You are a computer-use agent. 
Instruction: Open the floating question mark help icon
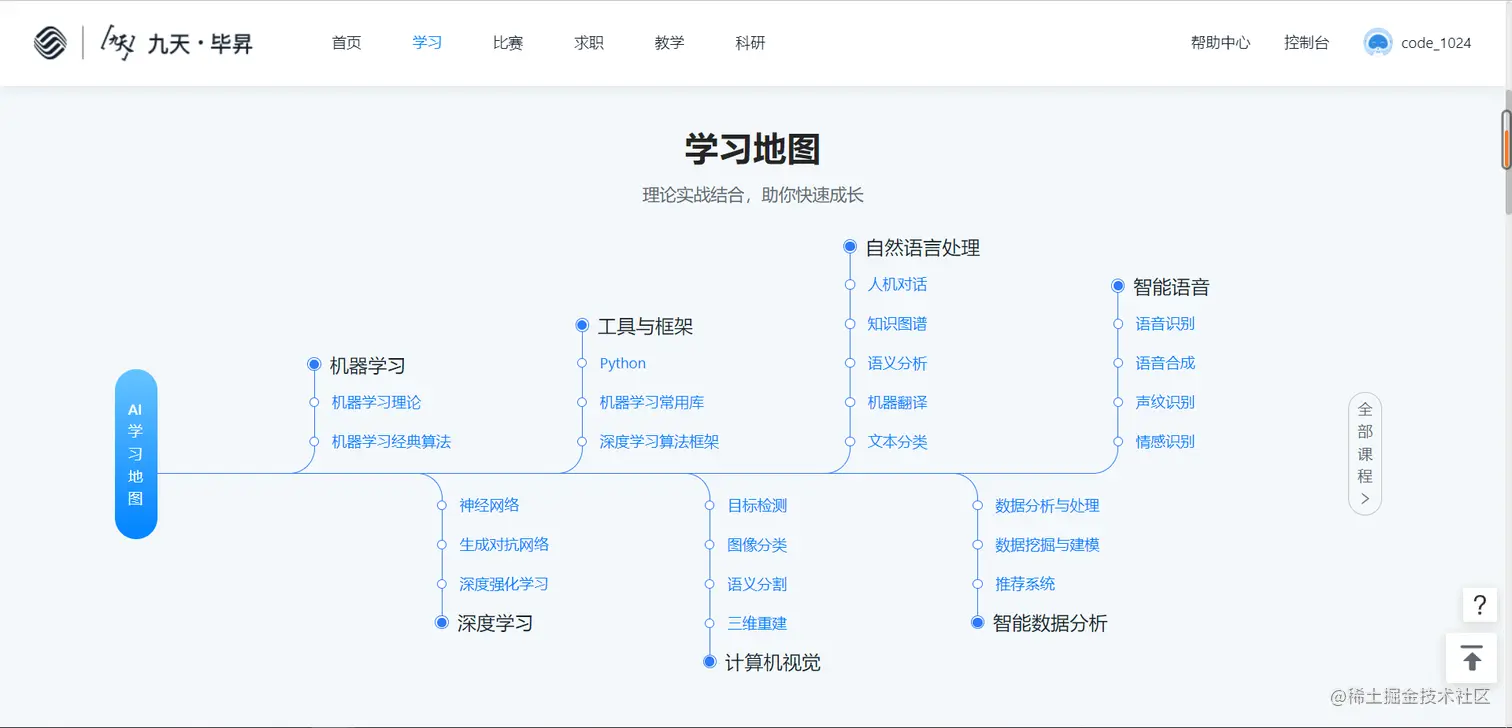pyautogui.click(x=1479, y=605)
